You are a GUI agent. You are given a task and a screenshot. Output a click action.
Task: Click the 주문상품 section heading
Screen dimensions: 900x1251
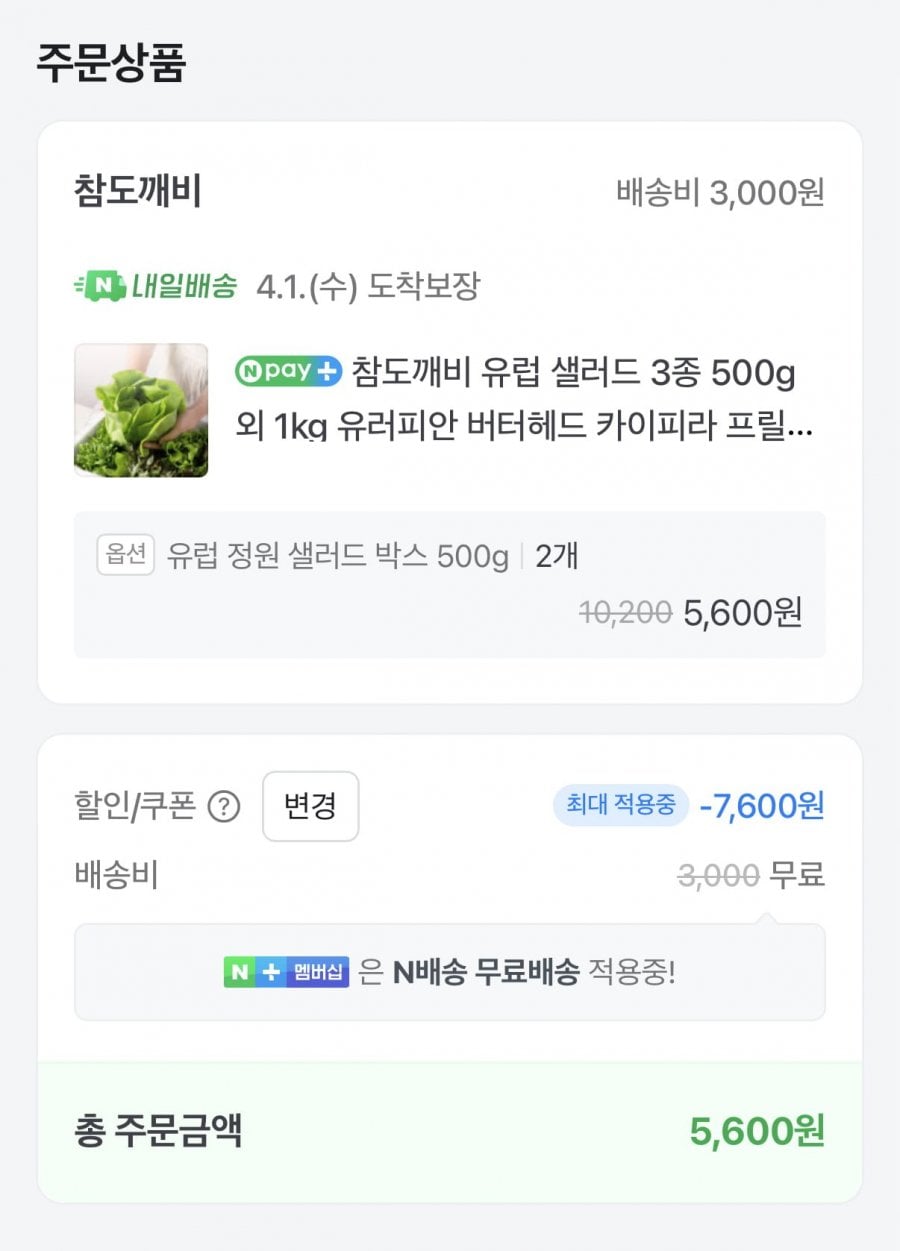[x=111, y=64]
